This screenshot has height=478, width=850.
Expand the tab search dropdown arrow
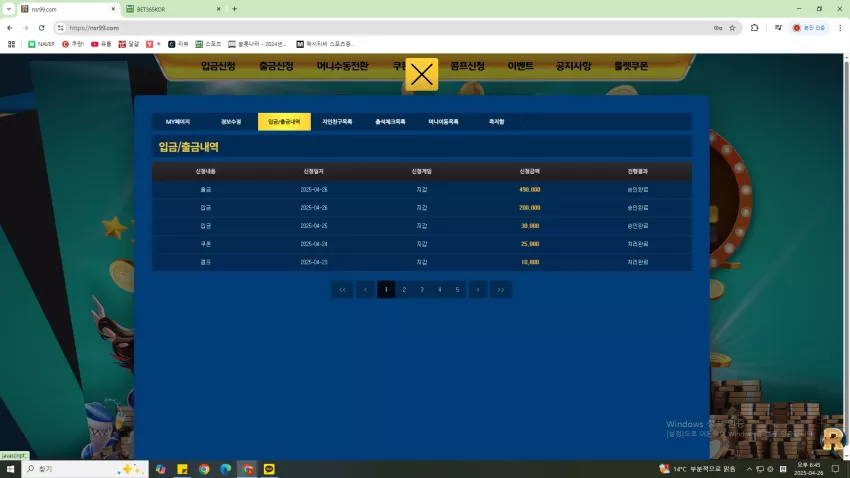(9, 9)
